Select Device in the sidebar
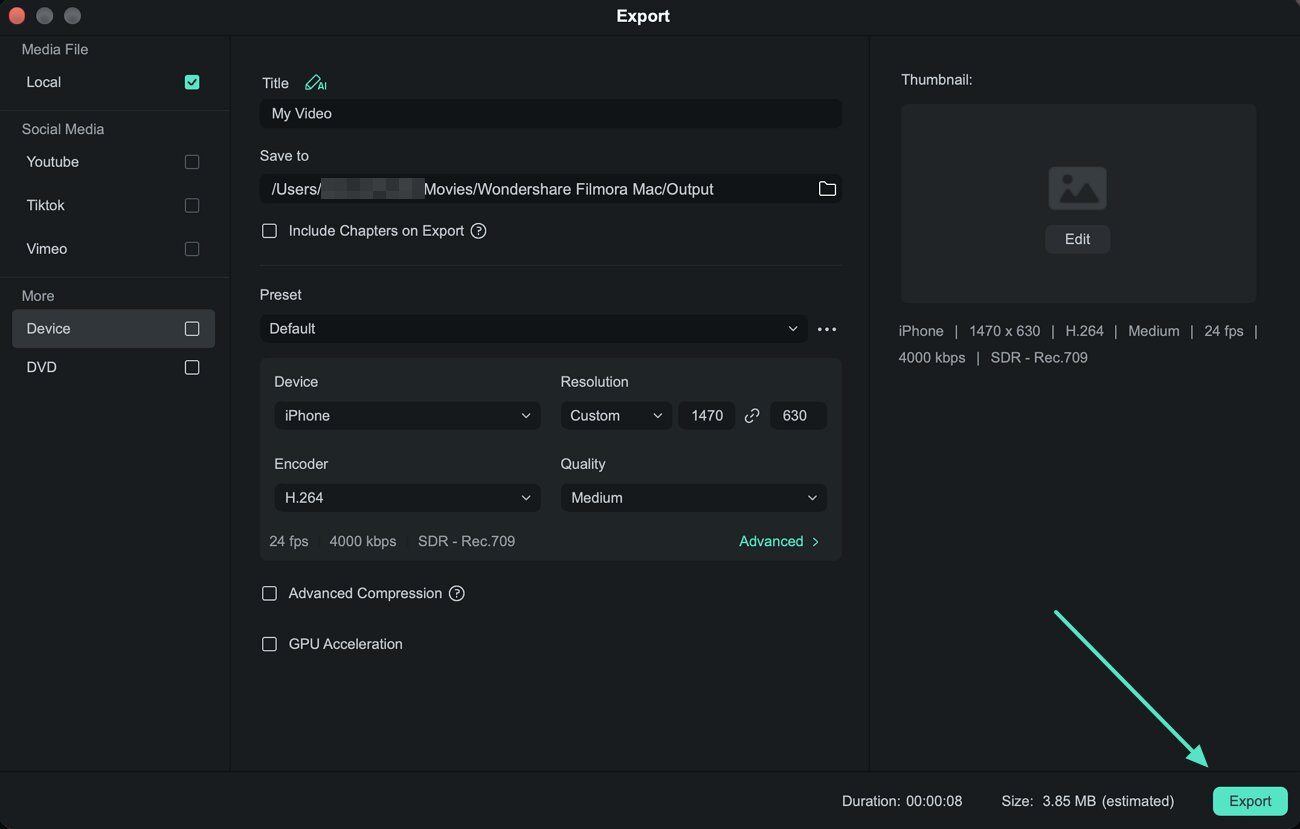 [x=113, y=329]
